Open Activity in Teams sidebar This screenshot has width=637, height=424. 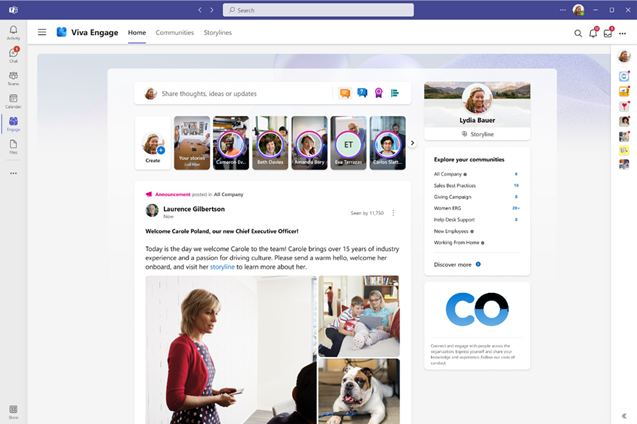click(x=13, y=32)
